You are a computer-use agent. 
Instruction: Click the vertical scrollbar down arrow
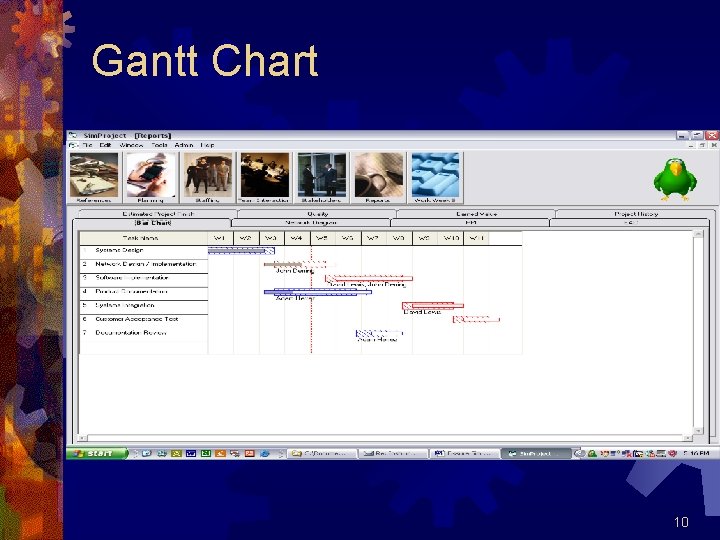[x=698, y=431]
